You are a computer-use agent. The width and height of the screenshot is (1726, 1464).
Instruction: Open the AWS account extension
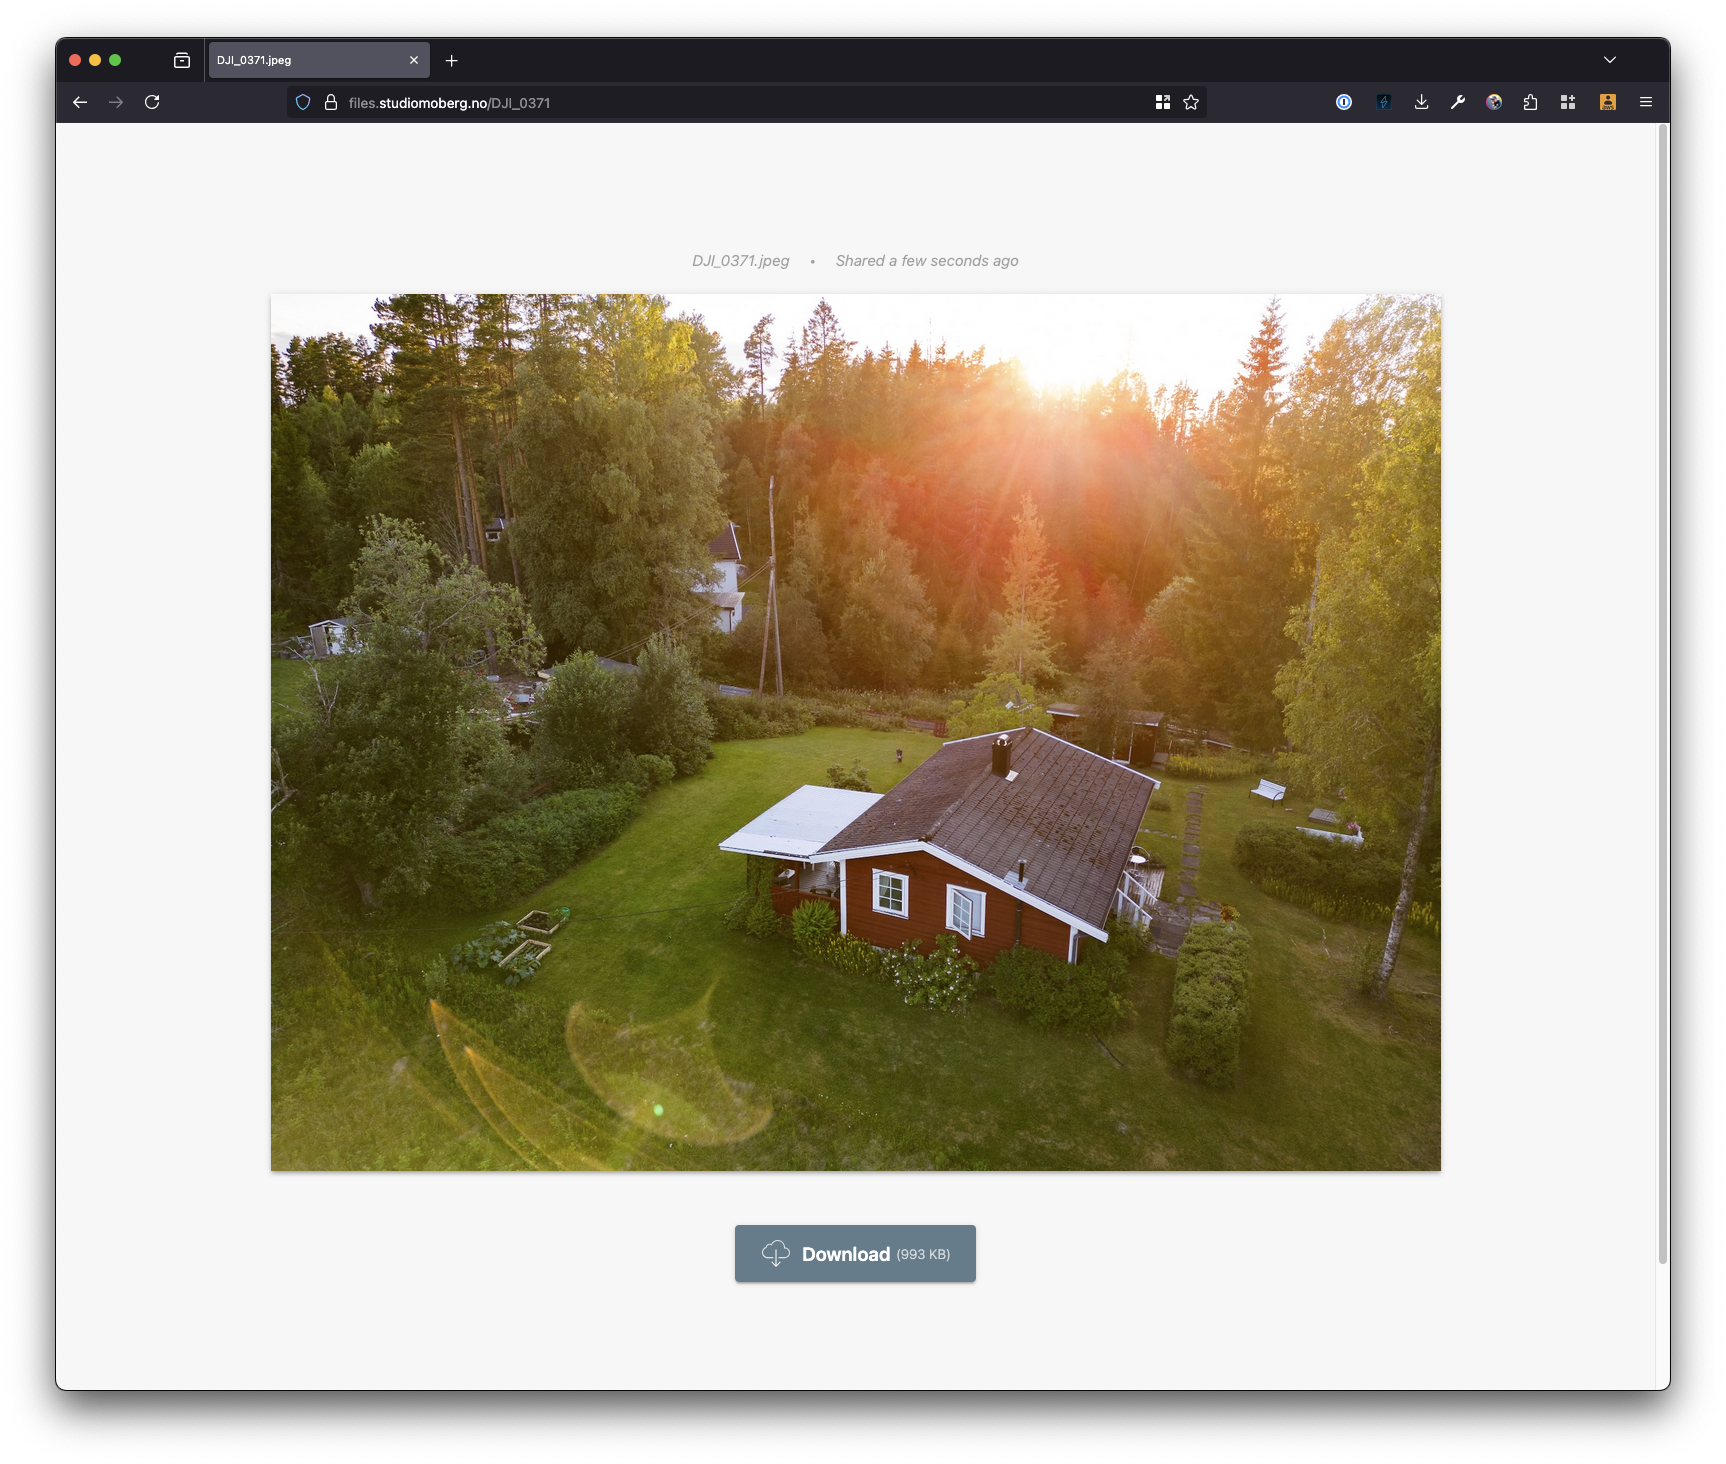coord(1608,102)
